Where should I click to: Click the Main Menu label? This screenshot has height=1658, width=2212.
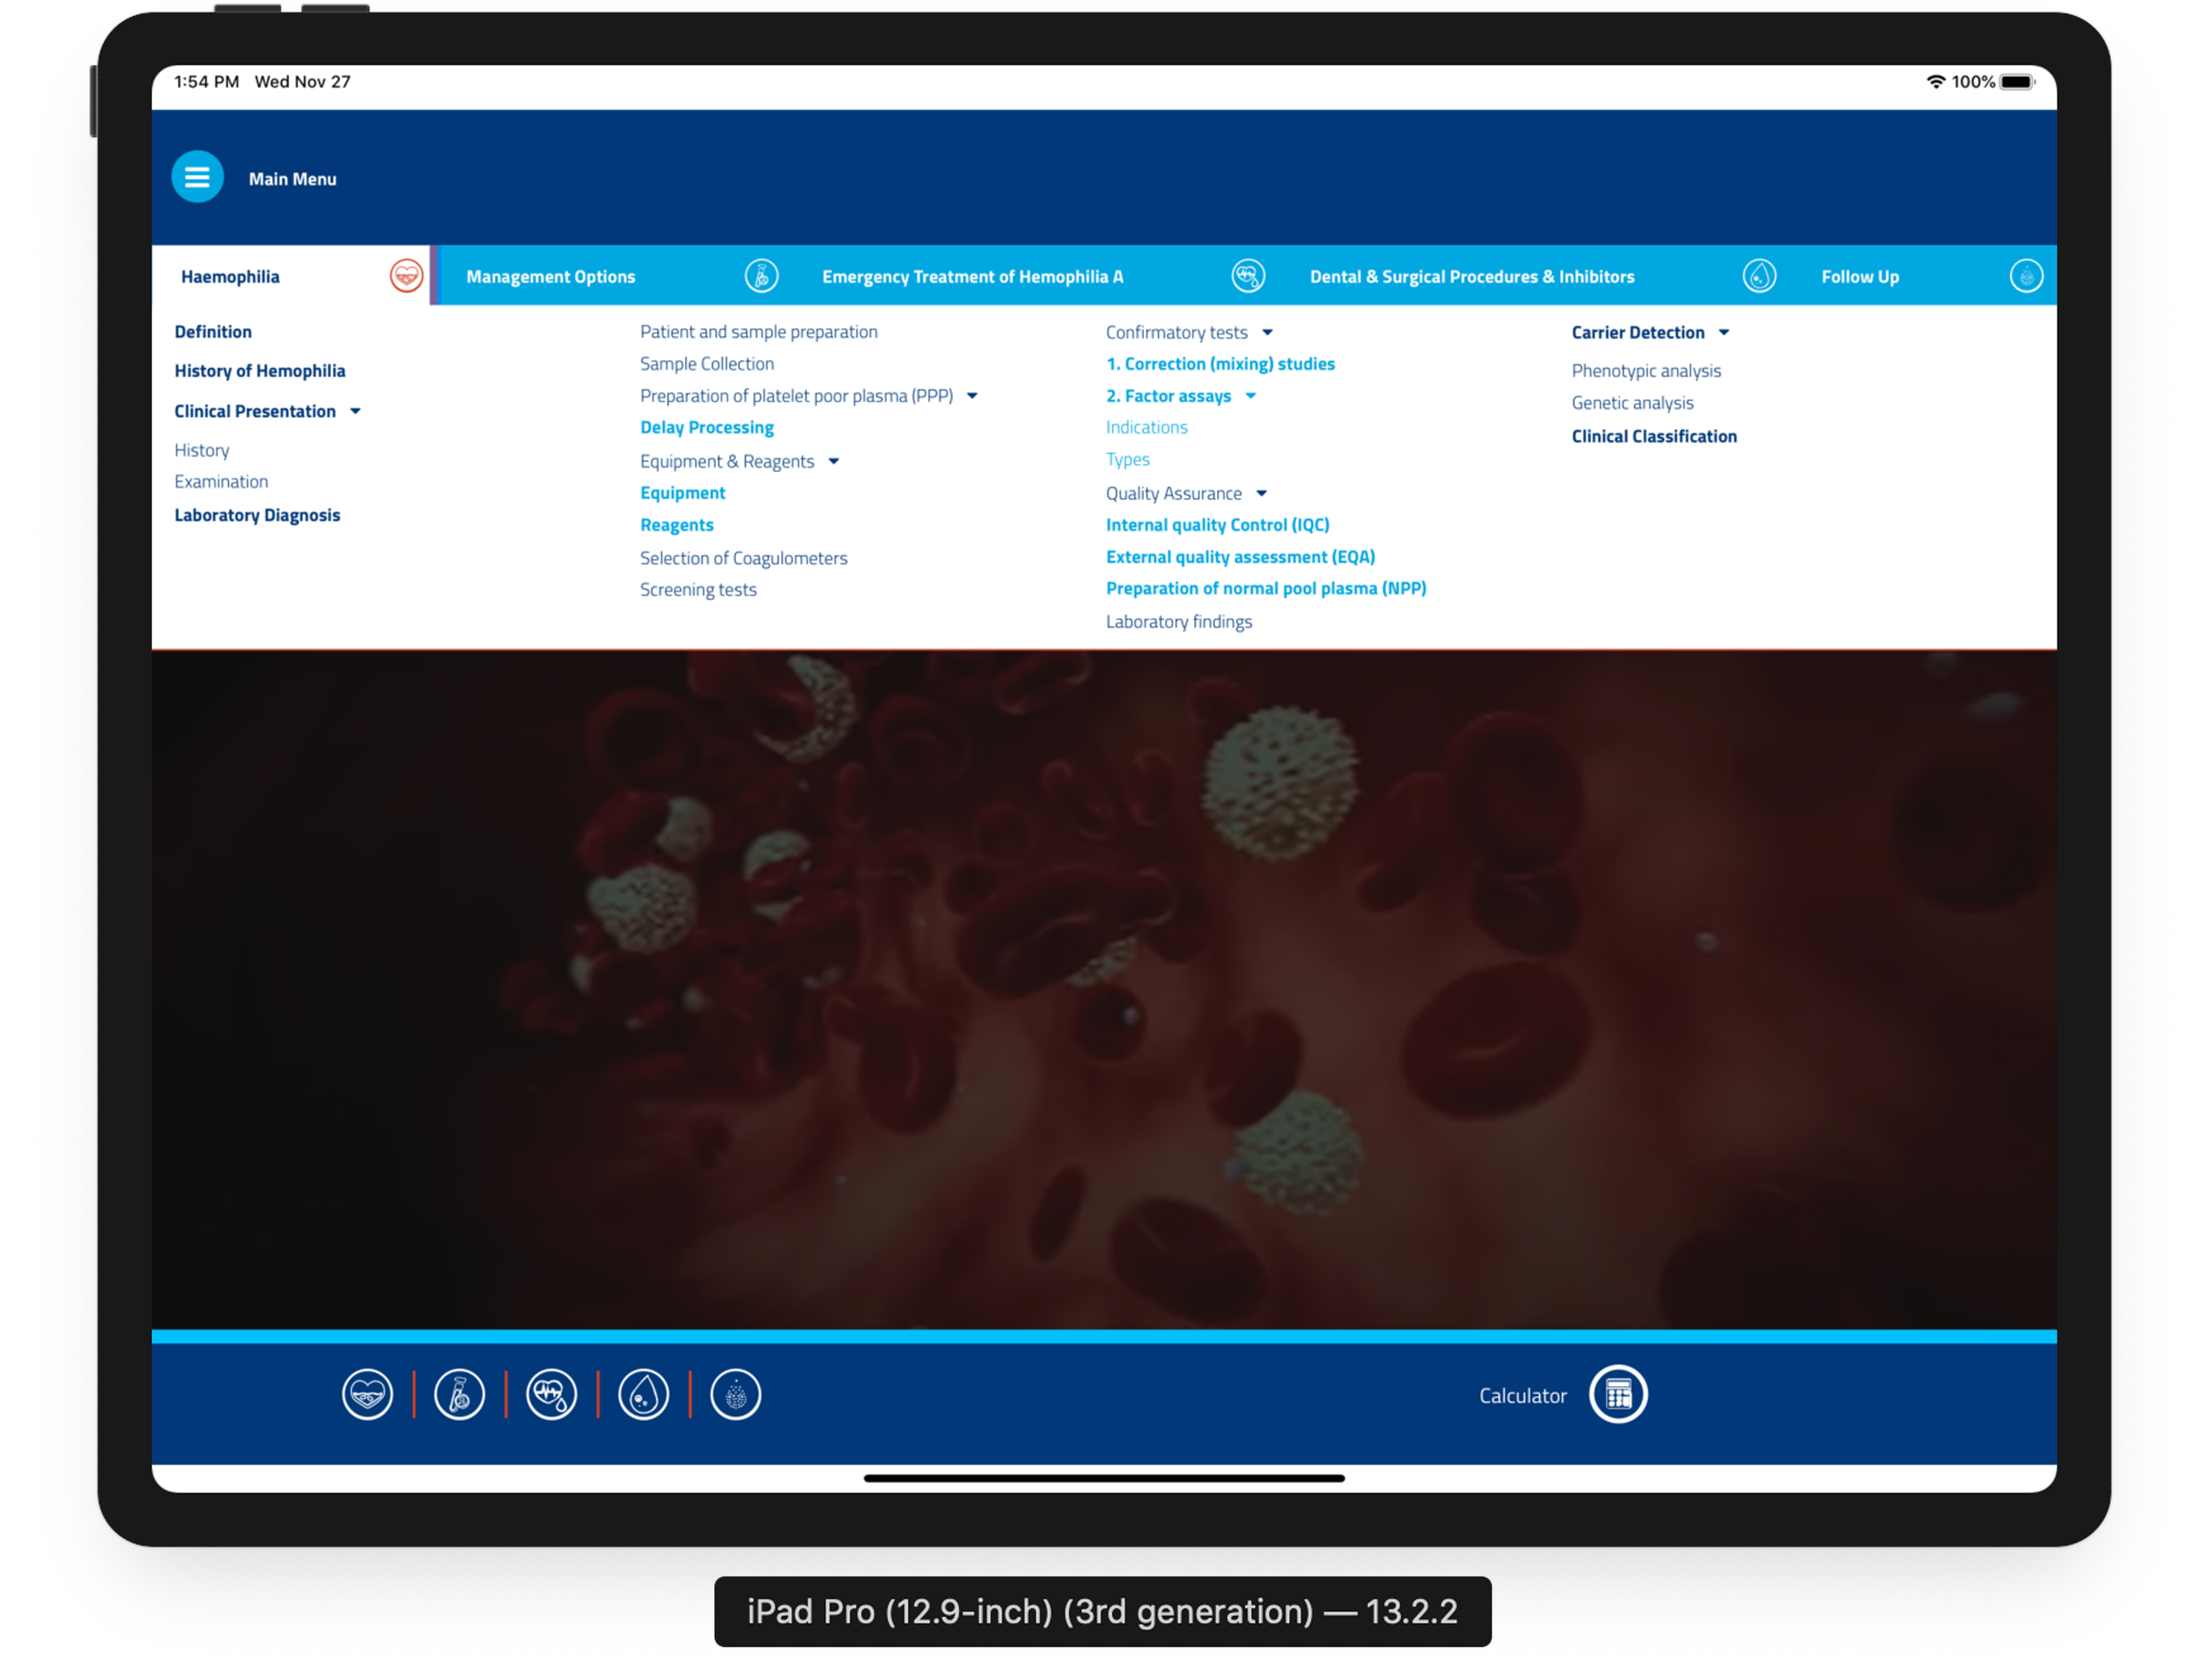293,179
